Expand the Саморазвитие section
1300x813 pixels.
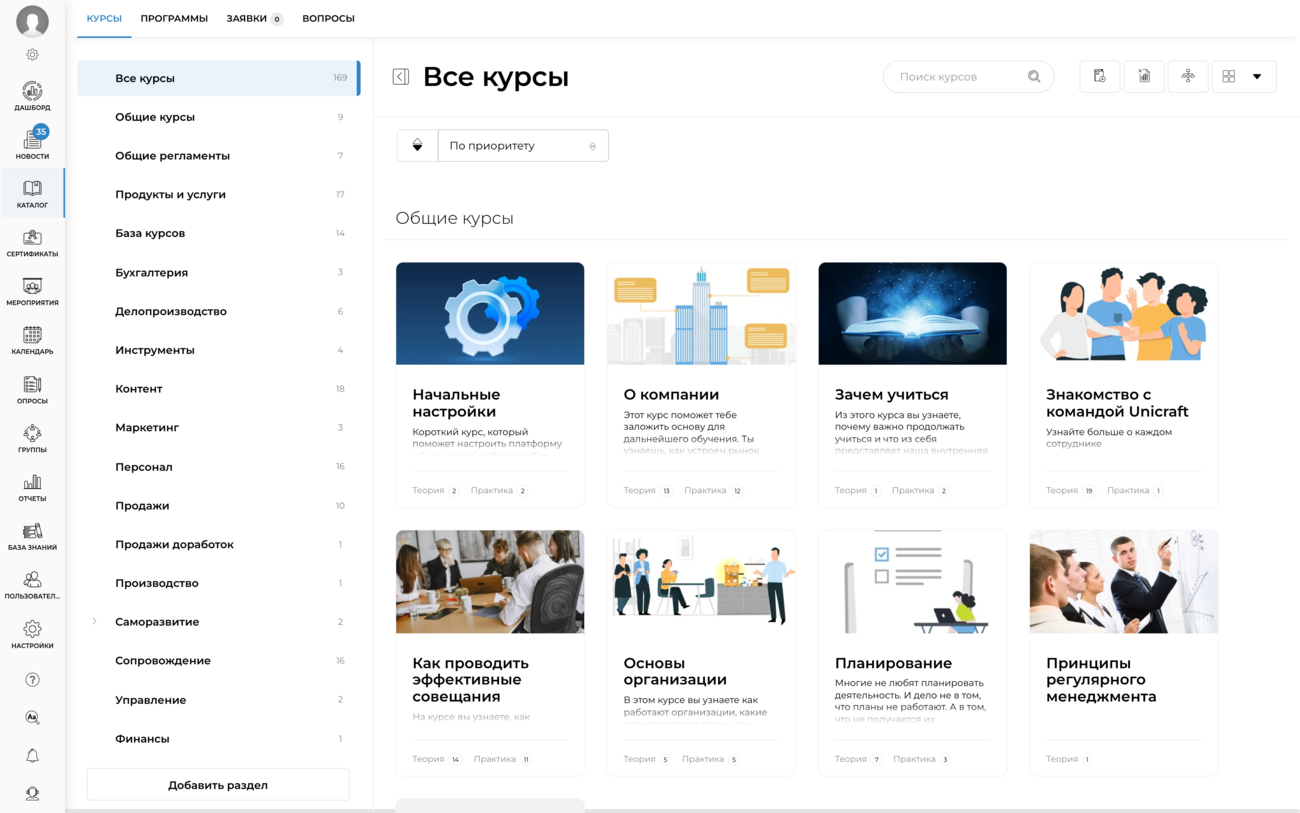coord(95,622)
